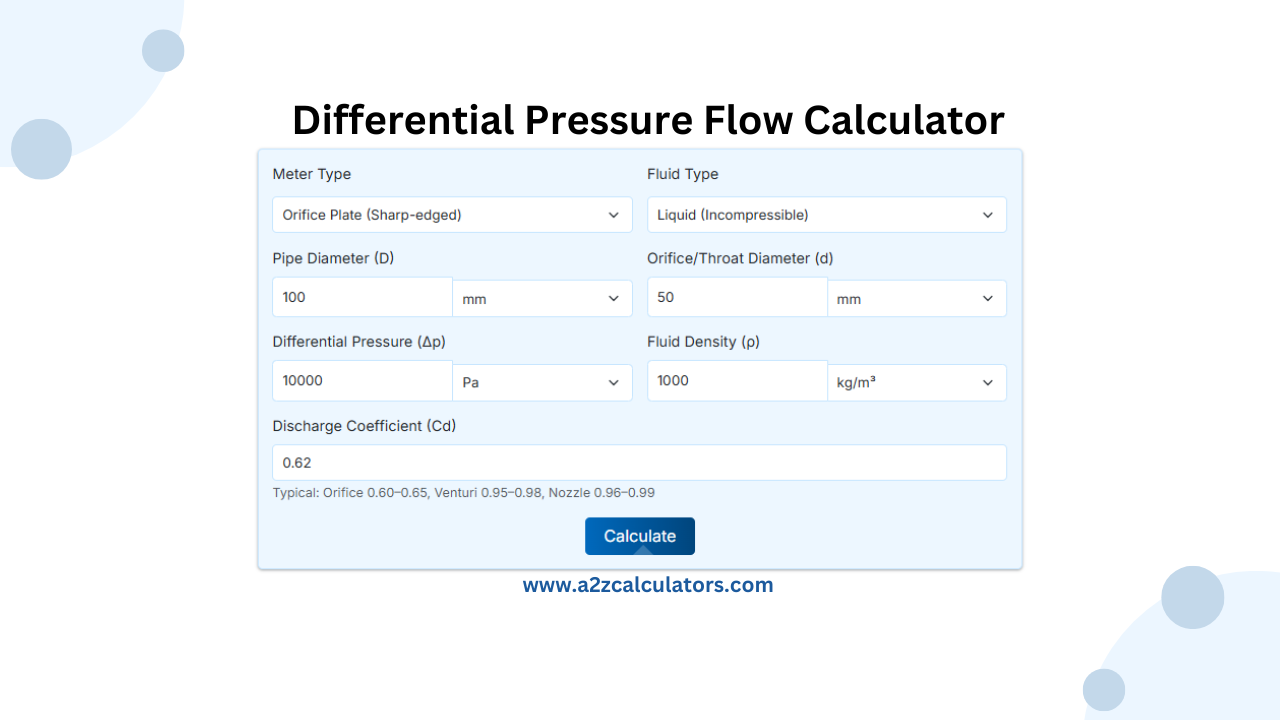Screen dimensions: 1280x720
Task: Select the Orifice Plate (Sharp-edged) option text
Action: (372, 214)
